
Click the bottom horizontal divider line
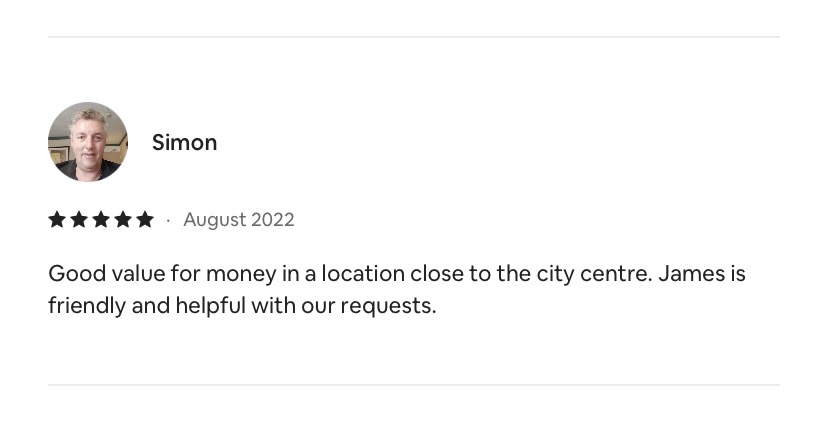click(x=413, y=385)
